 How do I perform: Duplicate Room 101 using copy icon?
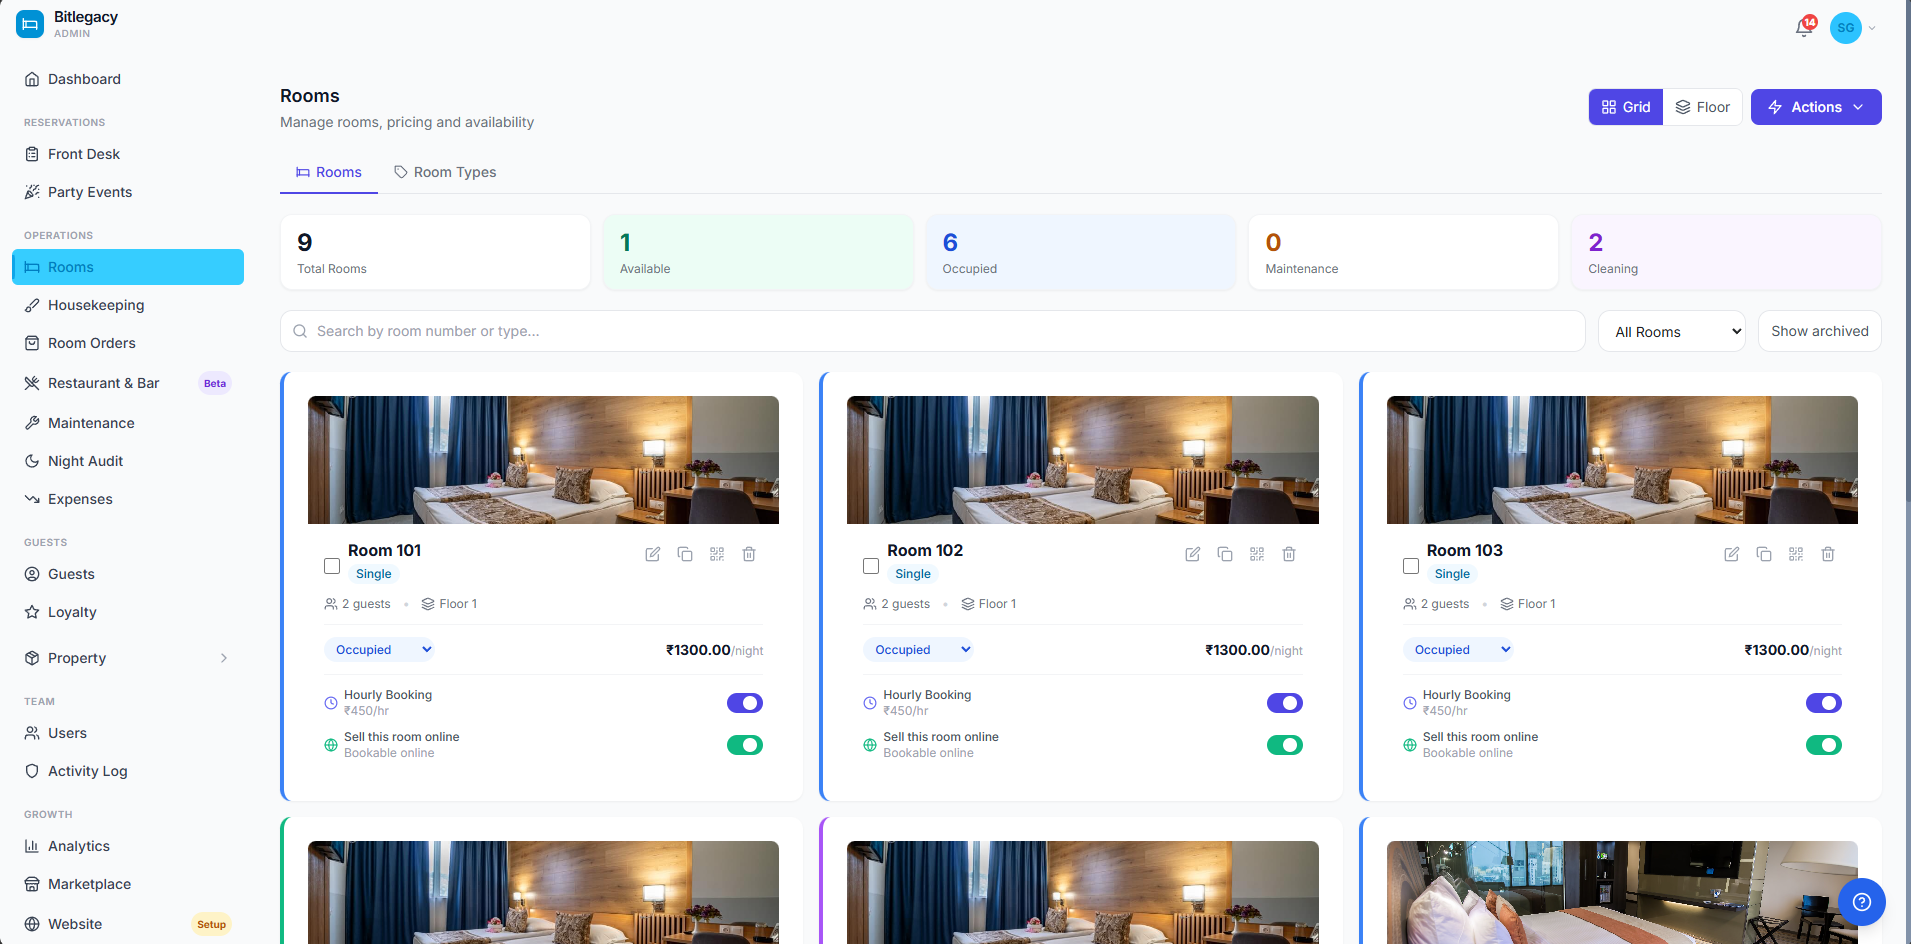tap(685, 554)
